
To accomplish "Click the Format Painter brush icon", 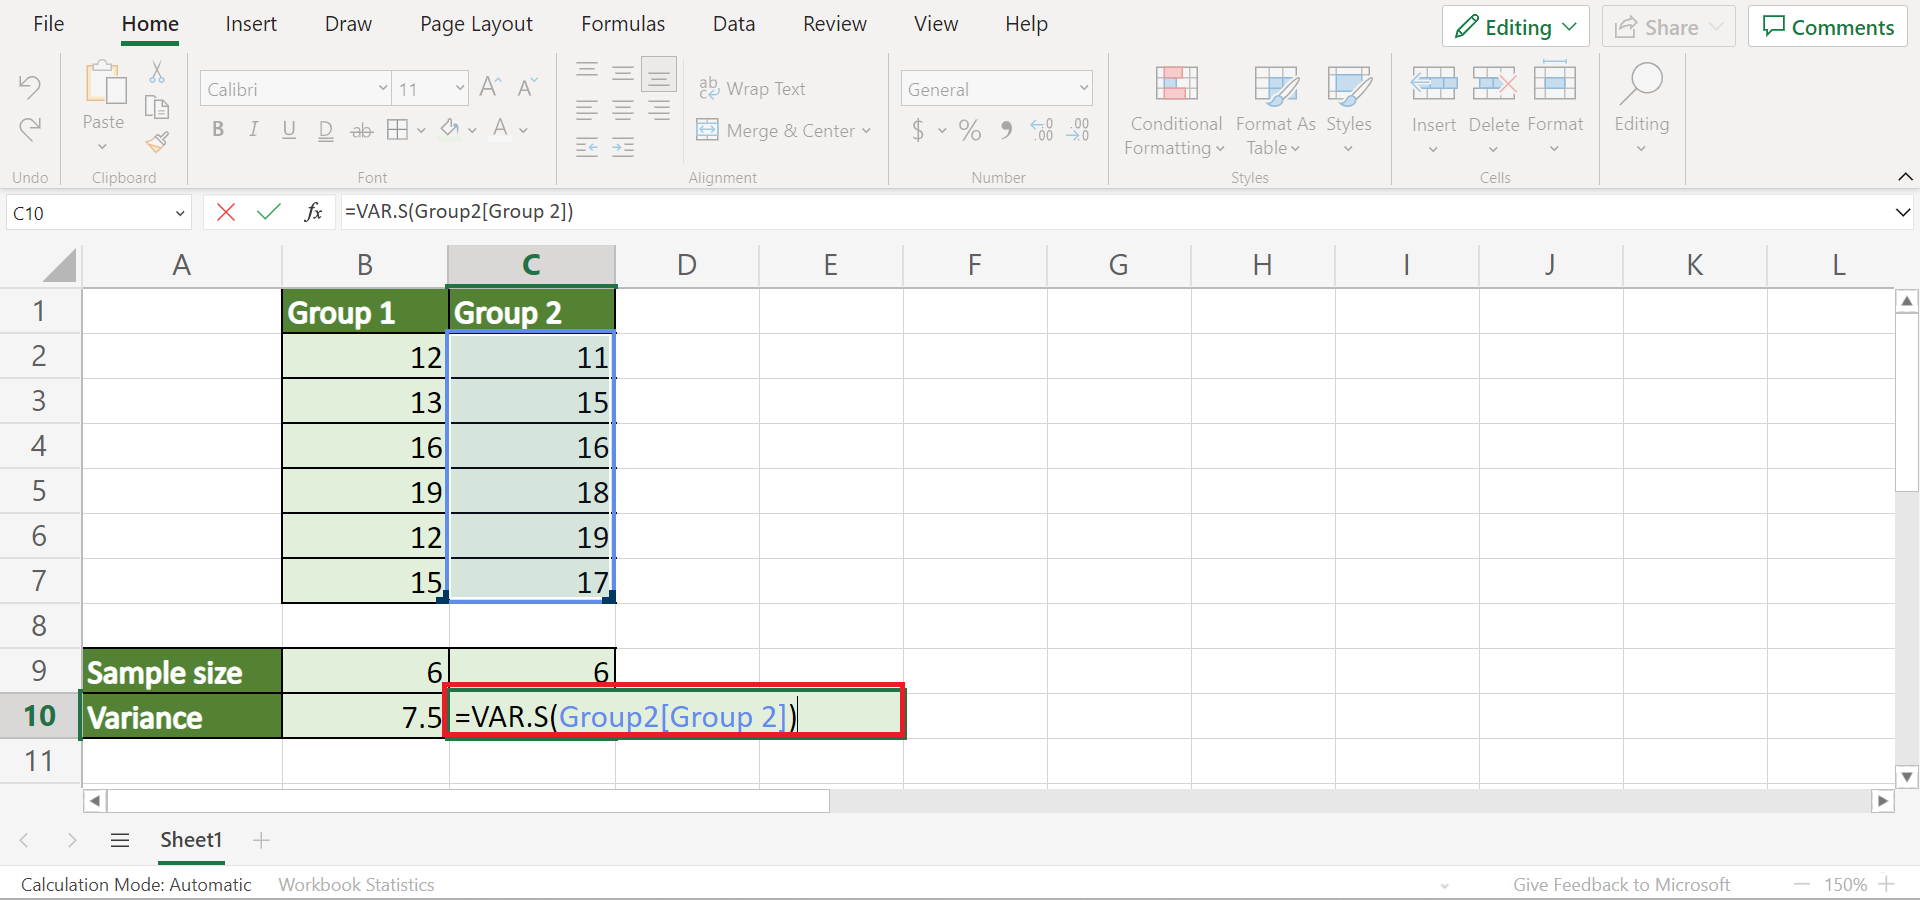I will click(157, 143).
